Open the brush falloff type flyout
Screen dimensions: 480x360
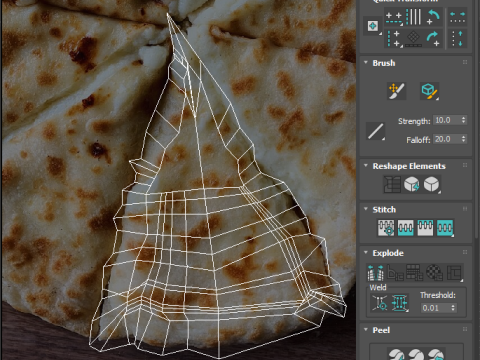(x=376, y=131)
